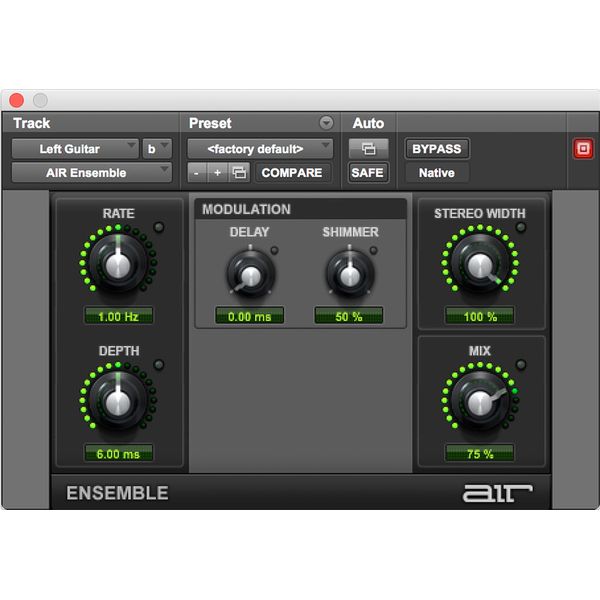600x600 pixels.
Task: Click the Preset header label
Action: [x=210, y=123]
